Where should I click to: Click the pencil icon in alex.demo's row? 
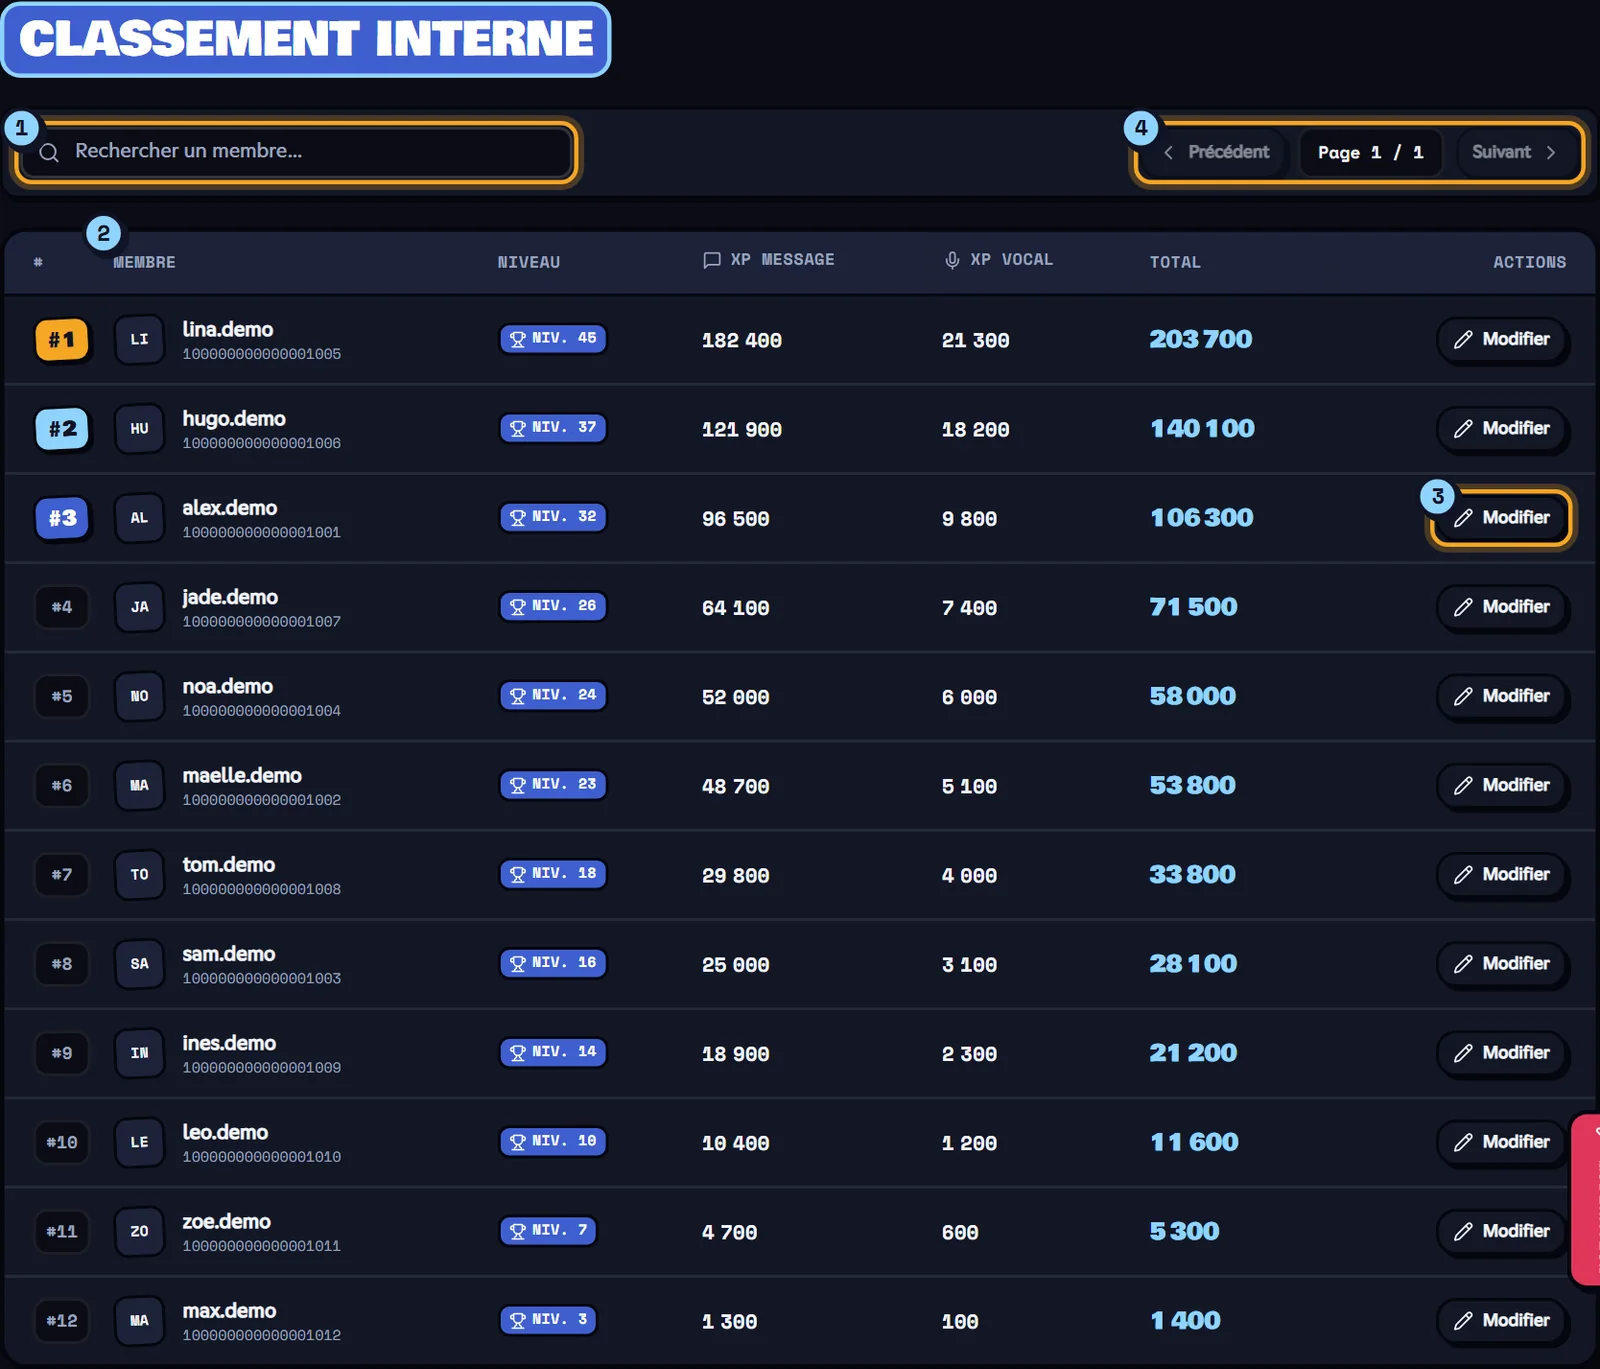click(1463, 518)
